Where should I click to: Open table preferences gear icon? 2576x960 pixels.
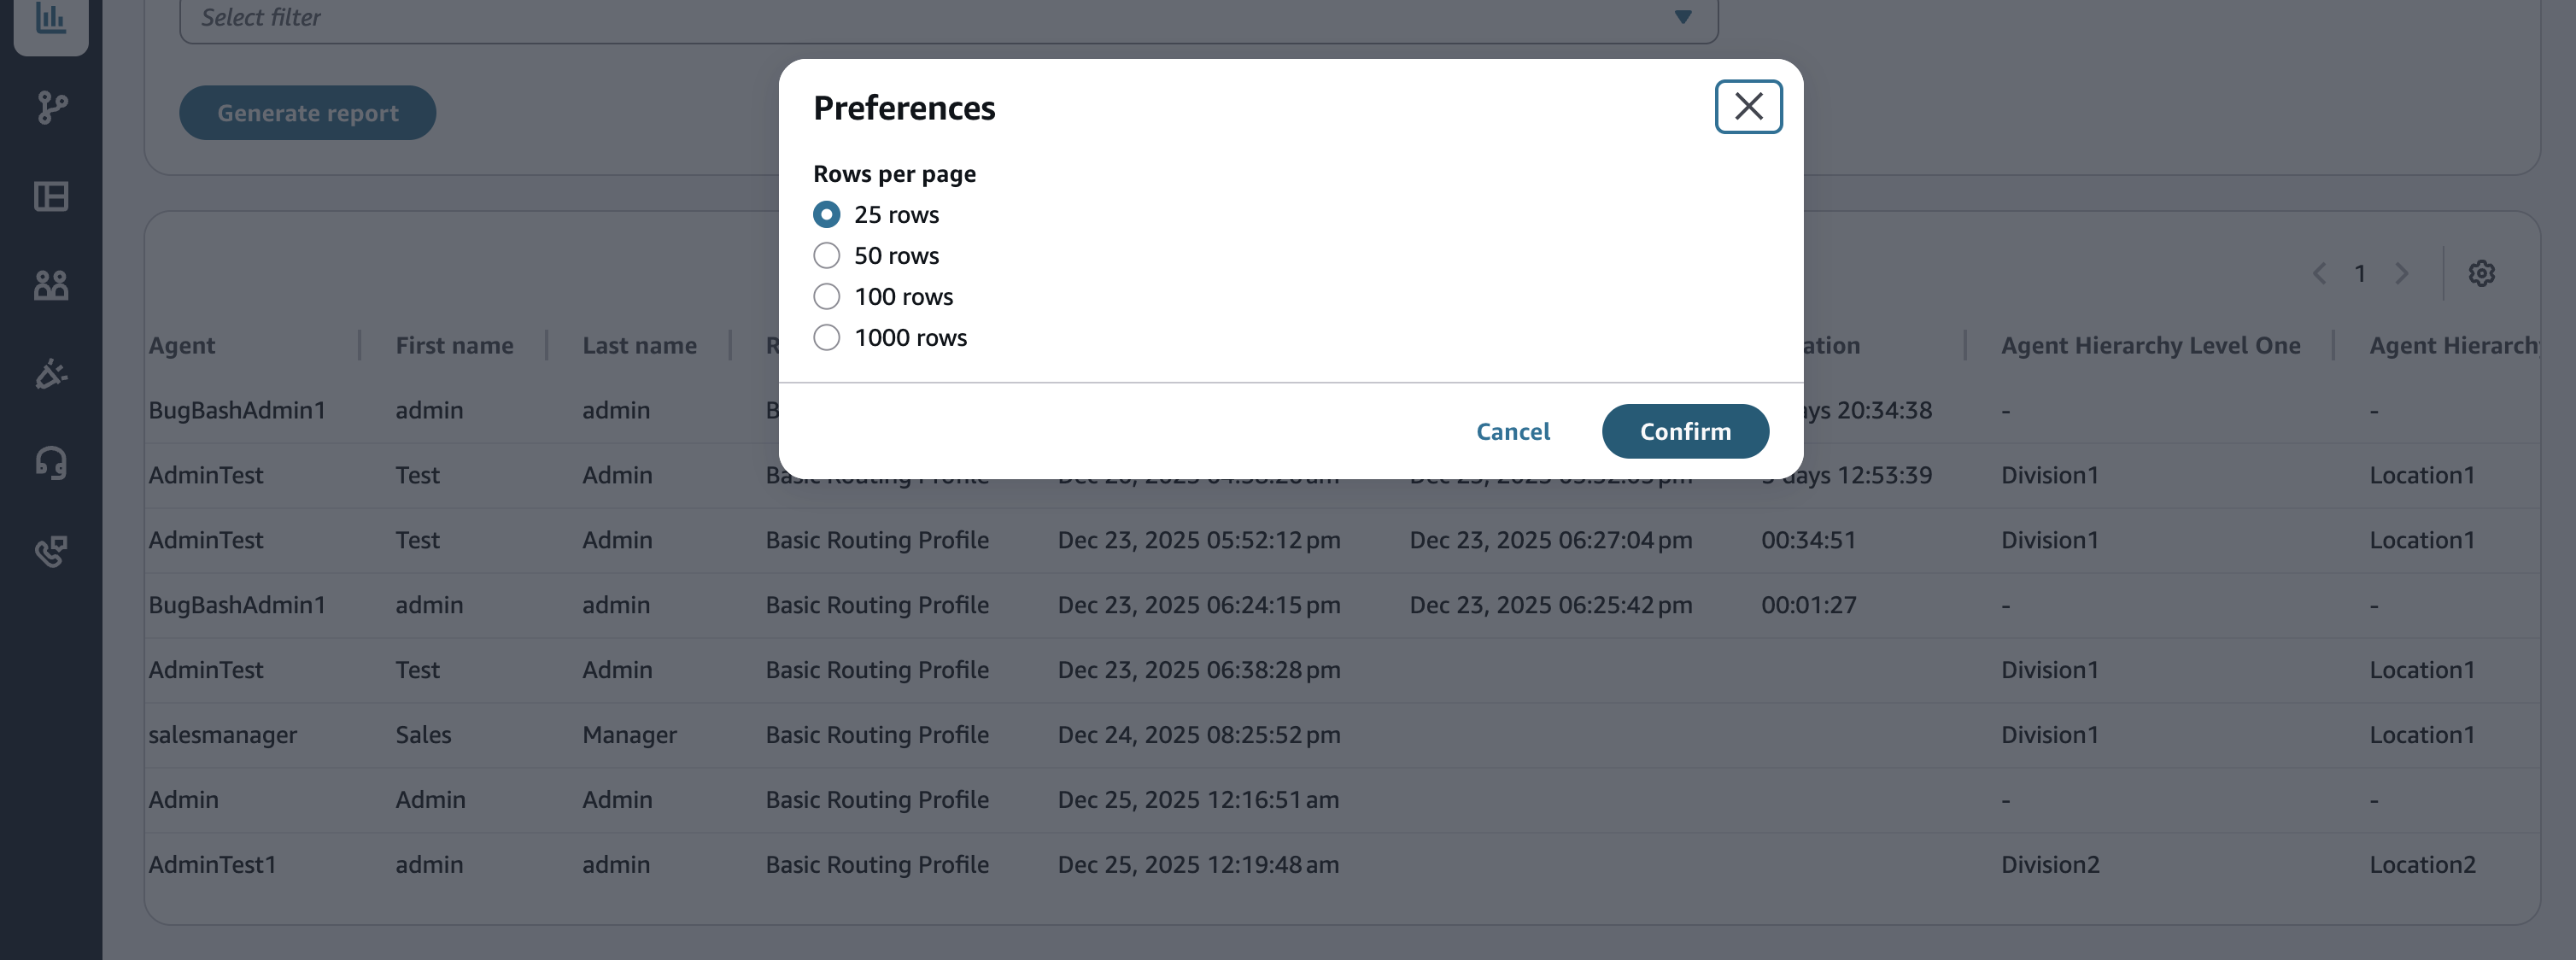tap(2481, 273)
